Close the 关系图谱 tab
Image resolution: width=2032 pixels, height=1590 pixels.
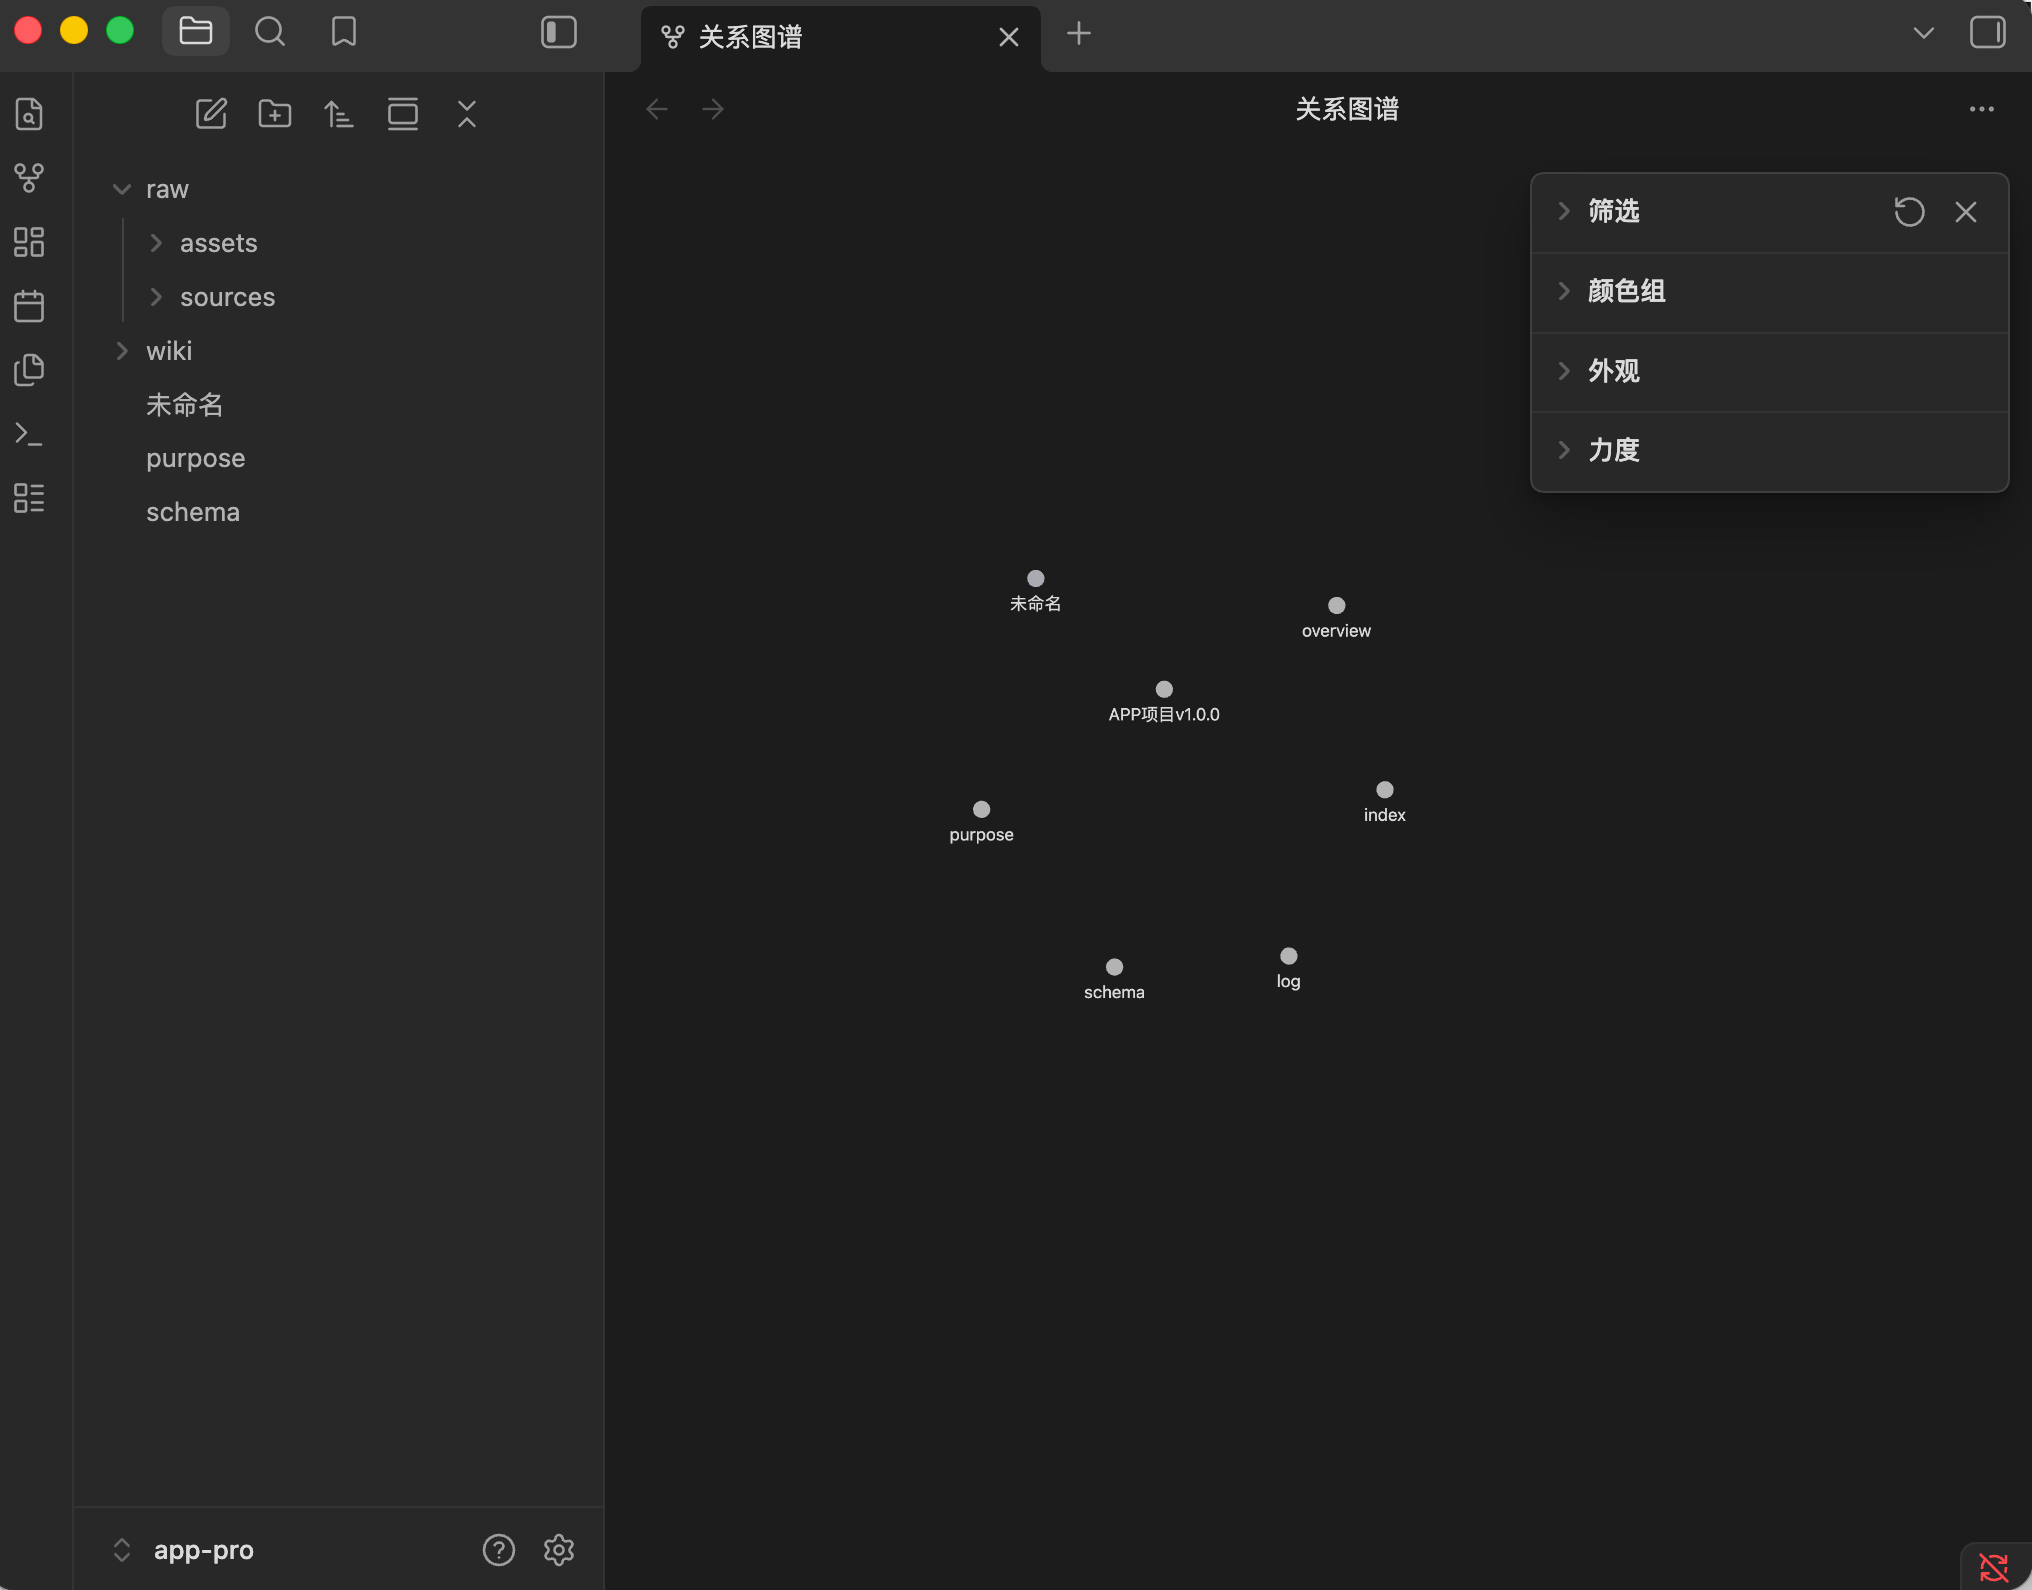click(x=1009, y=38)
